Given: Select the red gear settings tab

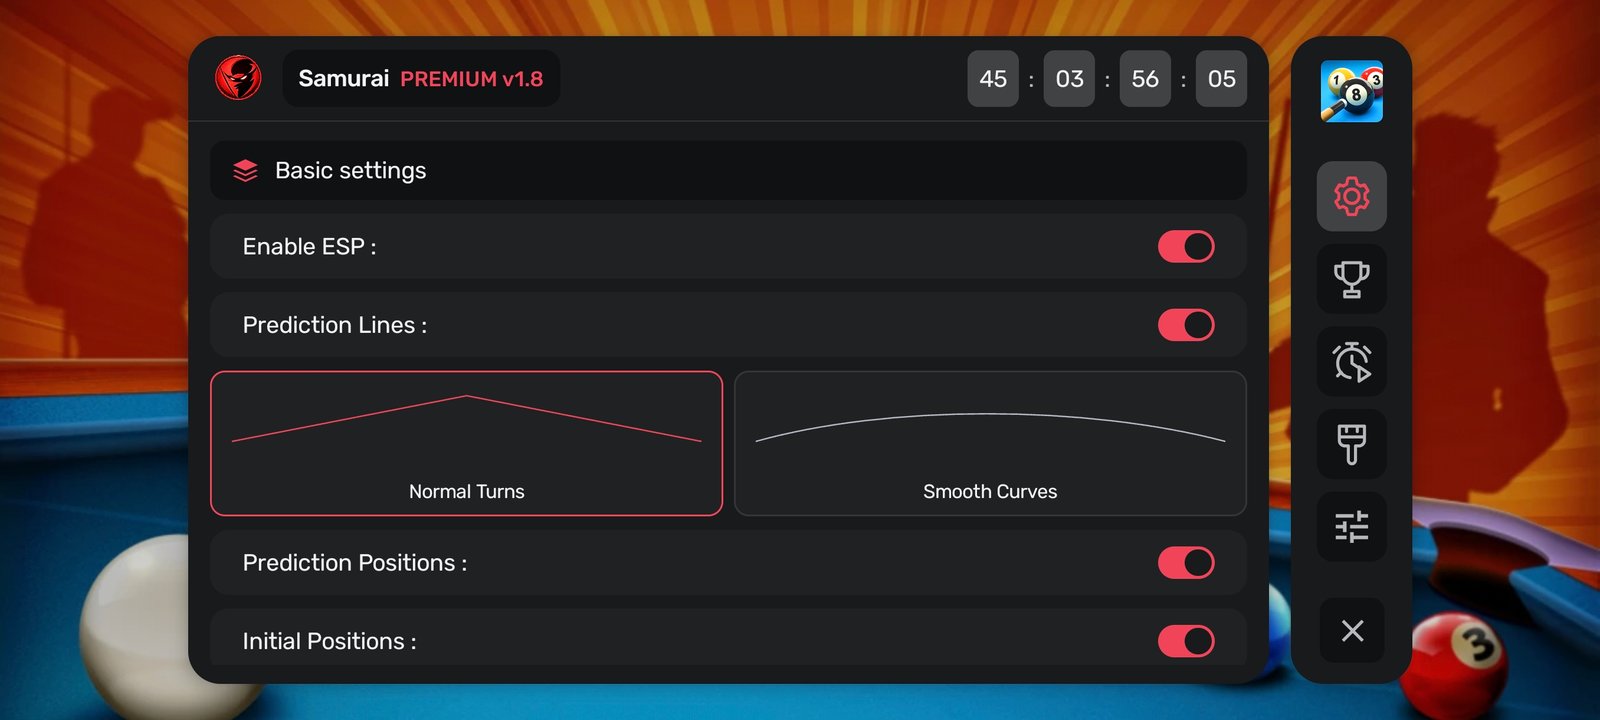Looking at the screenshot, I should pyautogui.click(x=1352, y=196).
